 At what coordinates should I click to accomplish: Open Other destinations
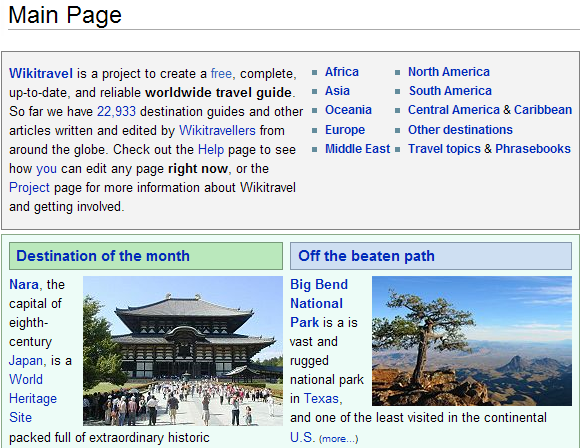point(460,130)
